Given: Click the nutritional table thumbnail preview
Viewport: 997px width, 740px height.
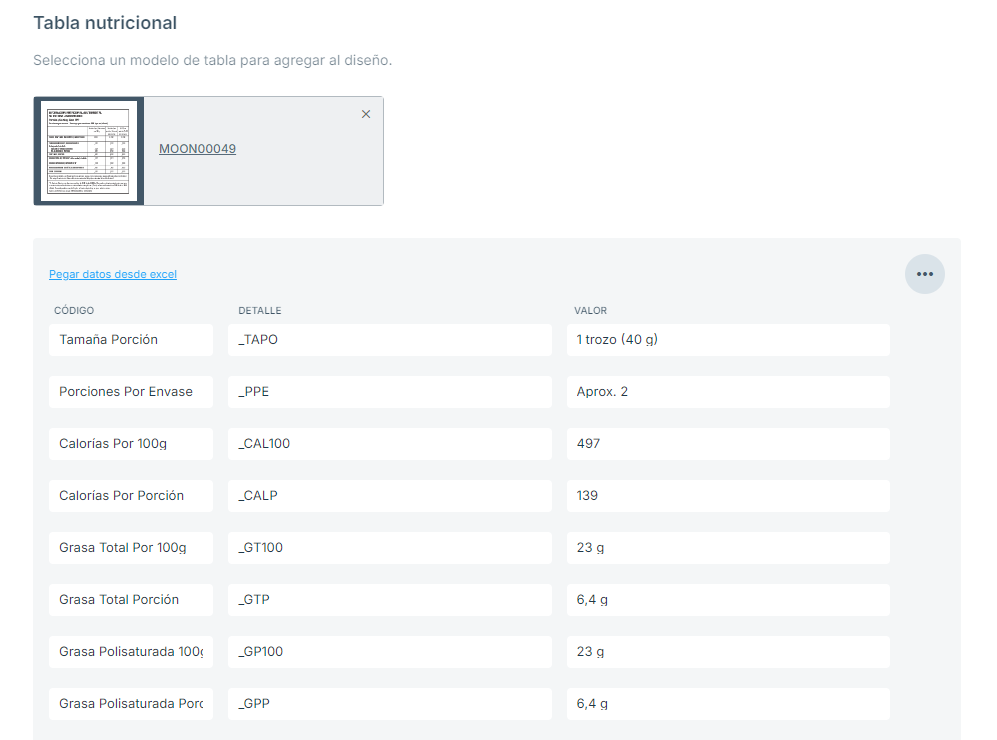Looking at the screenshot, I should click(x=89, y=151).
